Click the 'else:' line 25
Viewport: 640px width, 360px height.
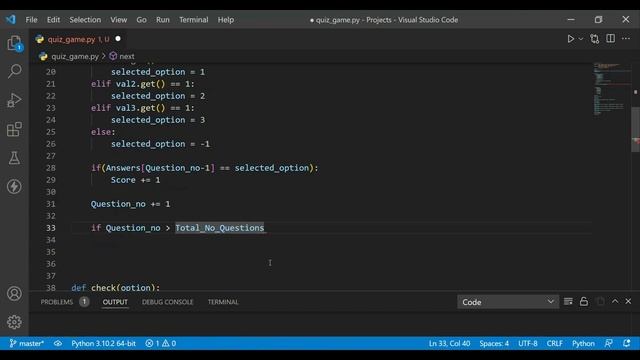click(103, 132)
